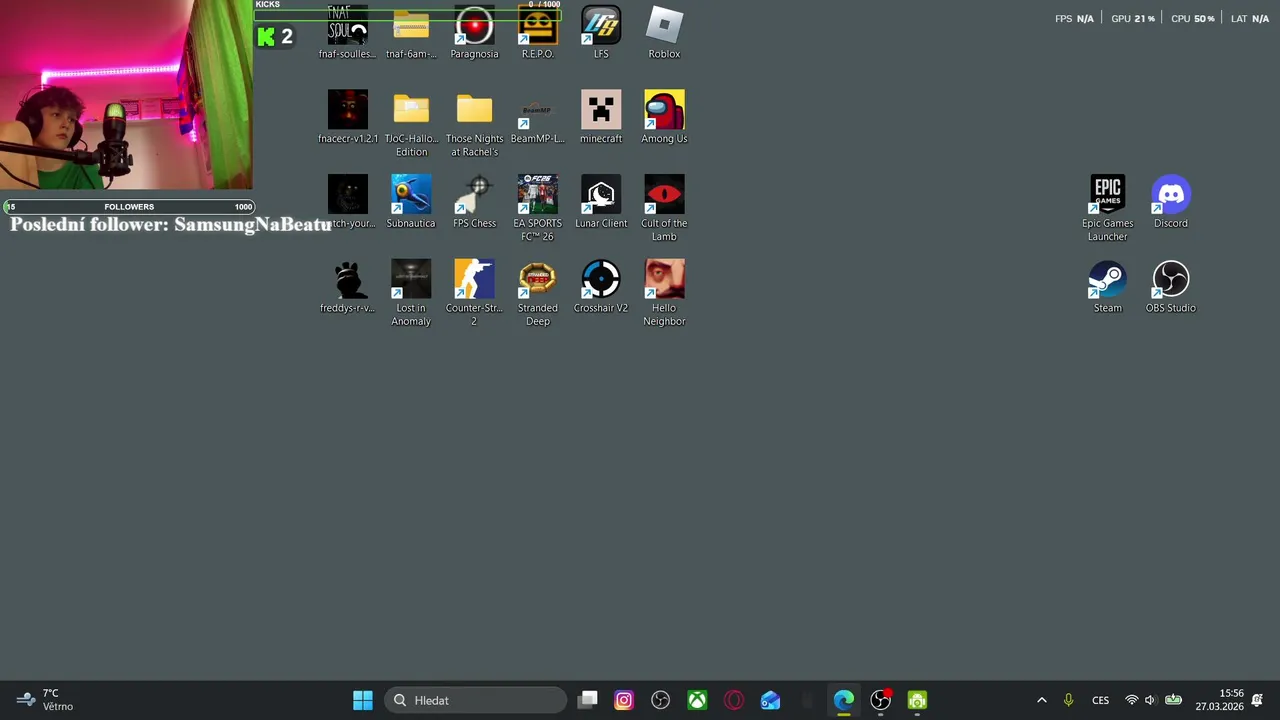Launch BeamMP-Launcher shortcut
Screen dimensions: 1280x720
(537, 117)
